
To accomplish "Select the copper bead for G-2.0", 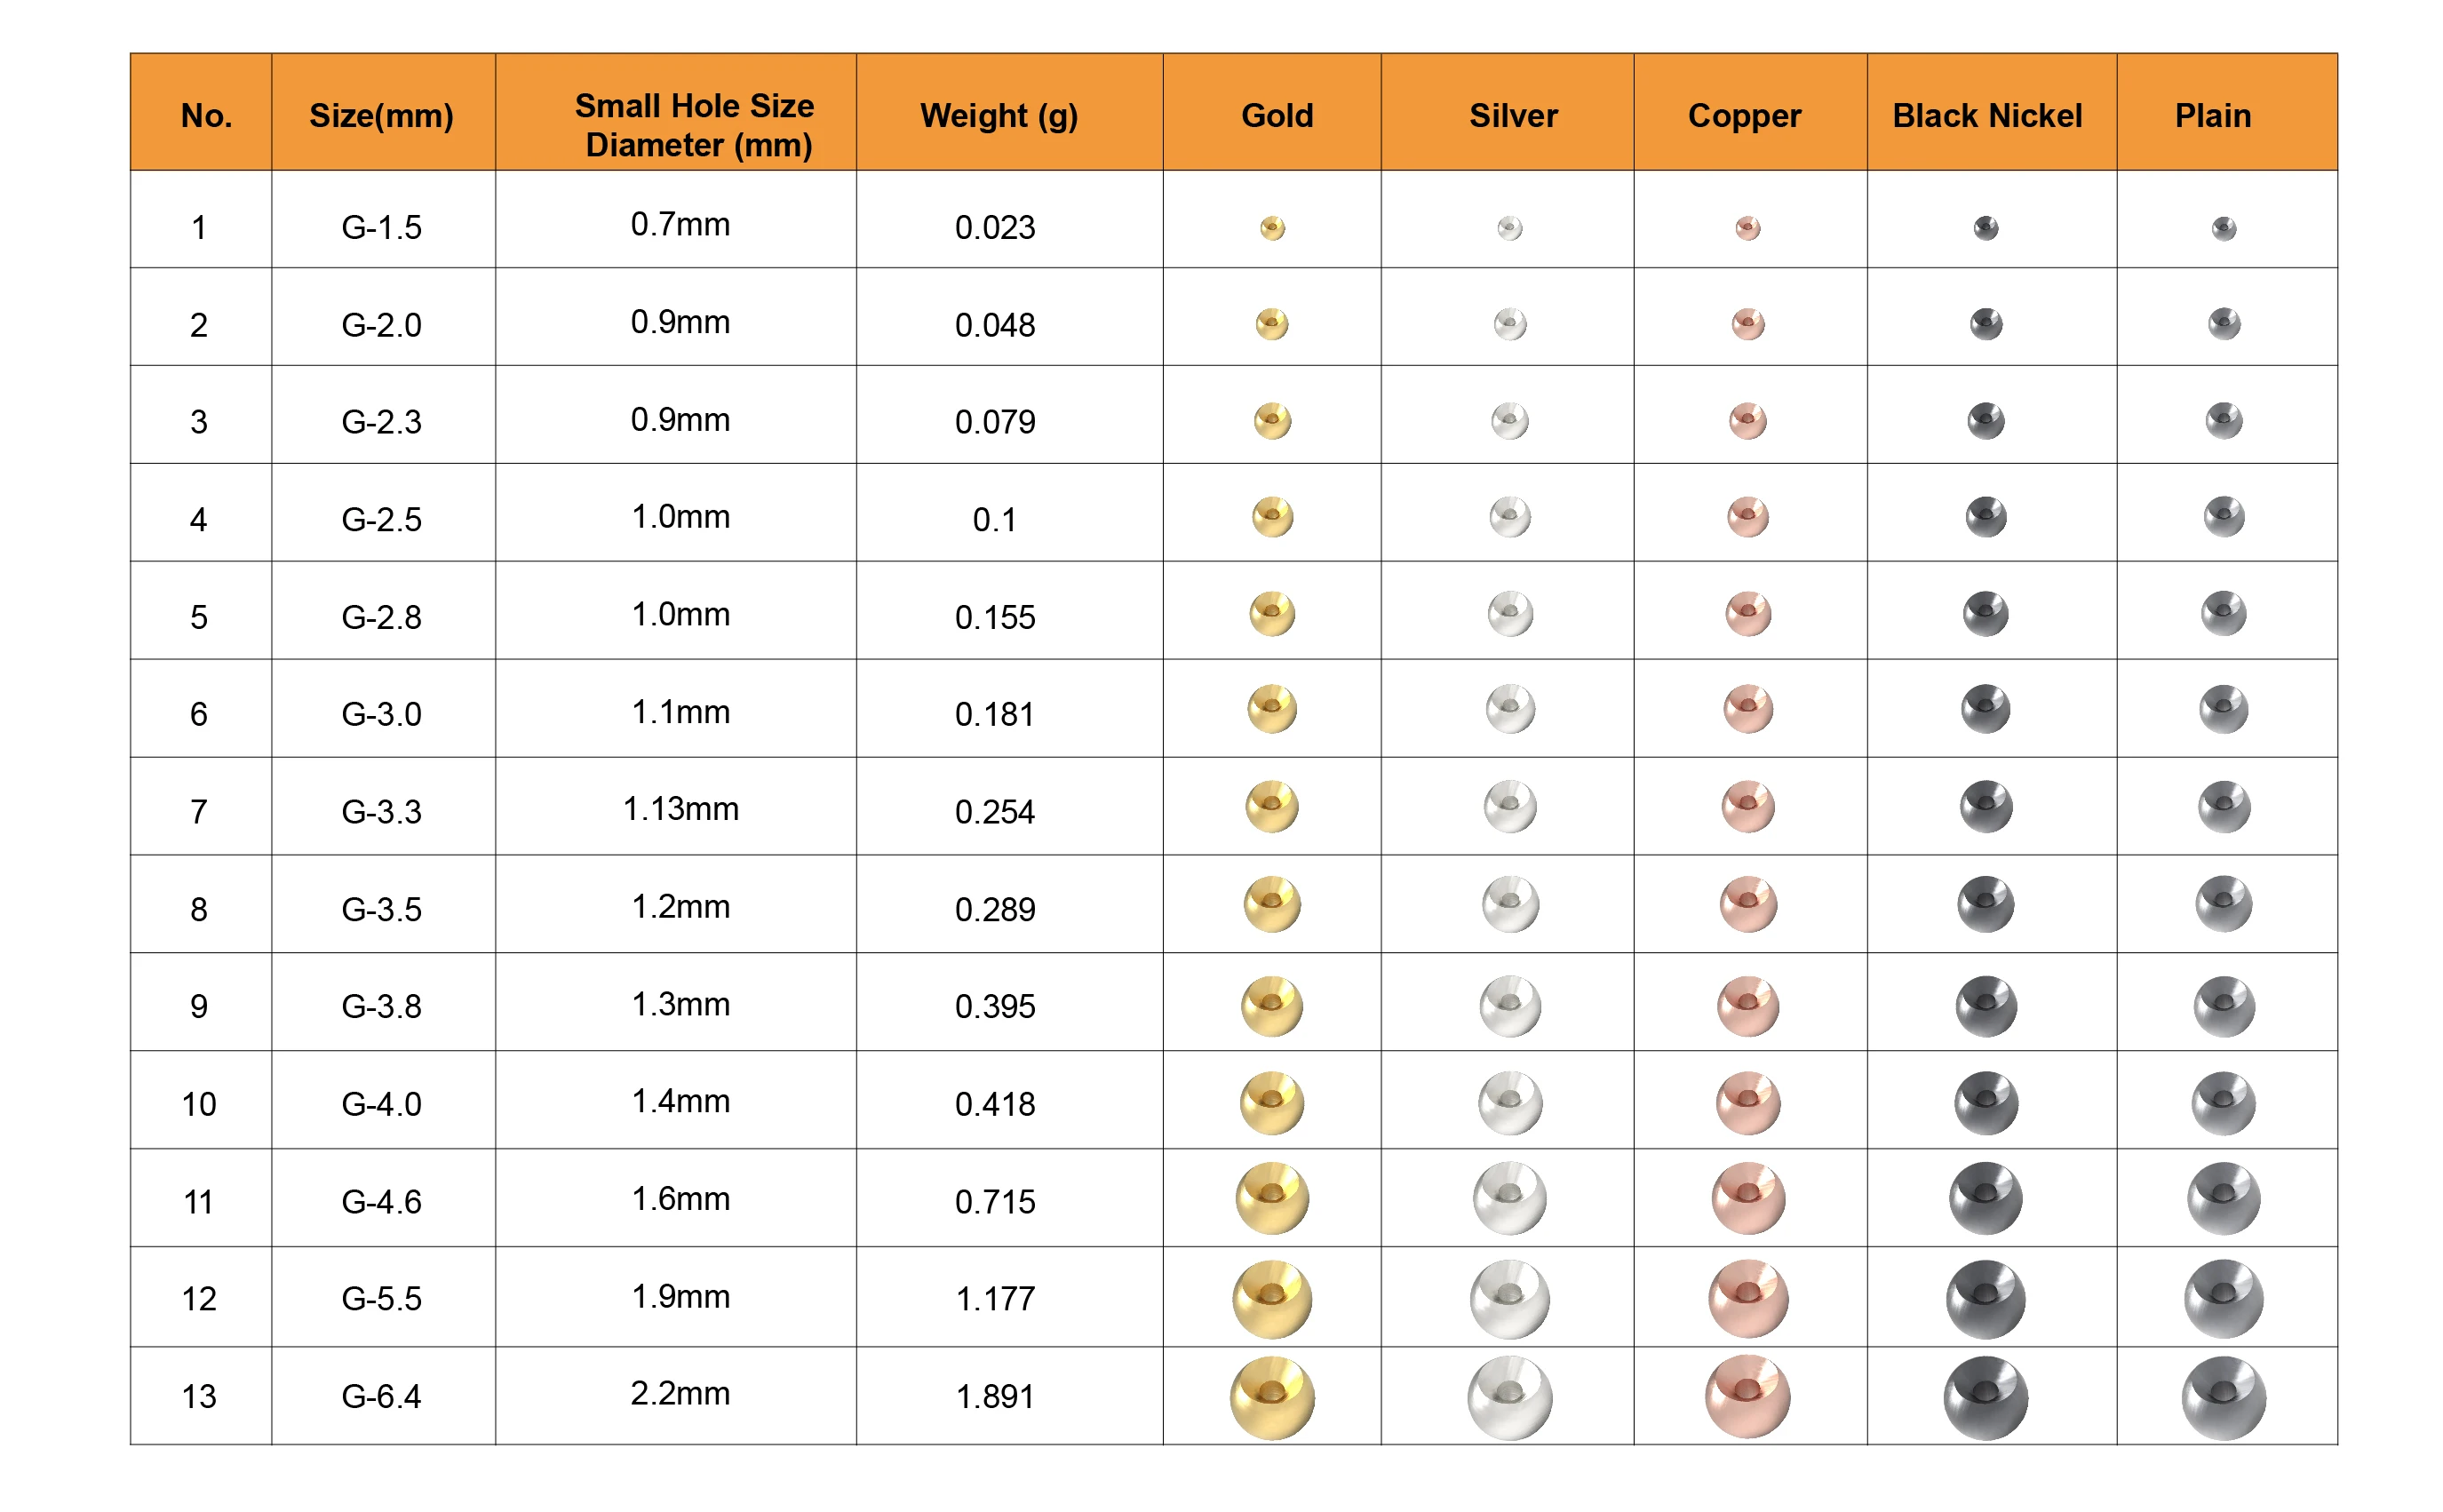I will [x=1748, y=324].
